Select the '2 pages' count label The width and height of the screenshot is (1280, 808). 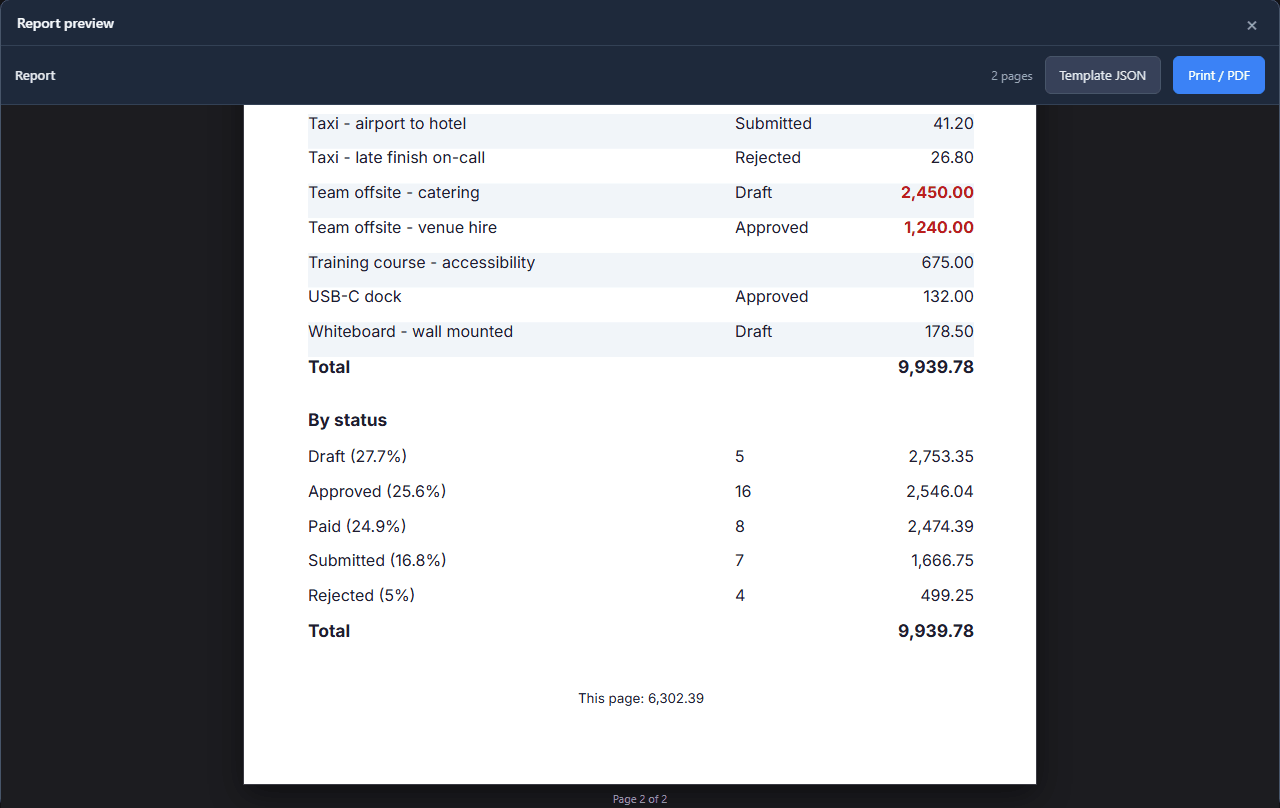(1012, 76)
